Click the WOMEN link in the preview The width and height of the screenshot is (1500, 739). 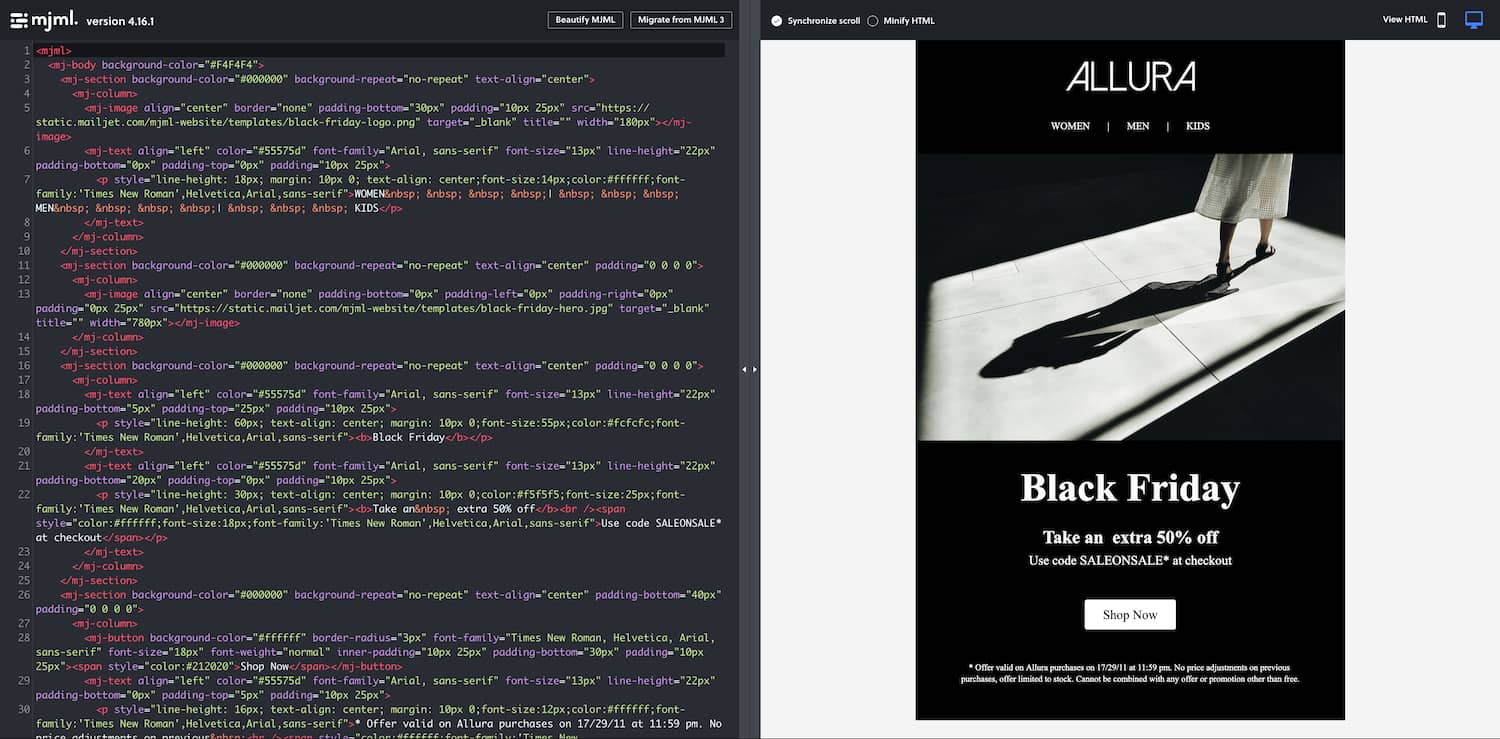1070,126
